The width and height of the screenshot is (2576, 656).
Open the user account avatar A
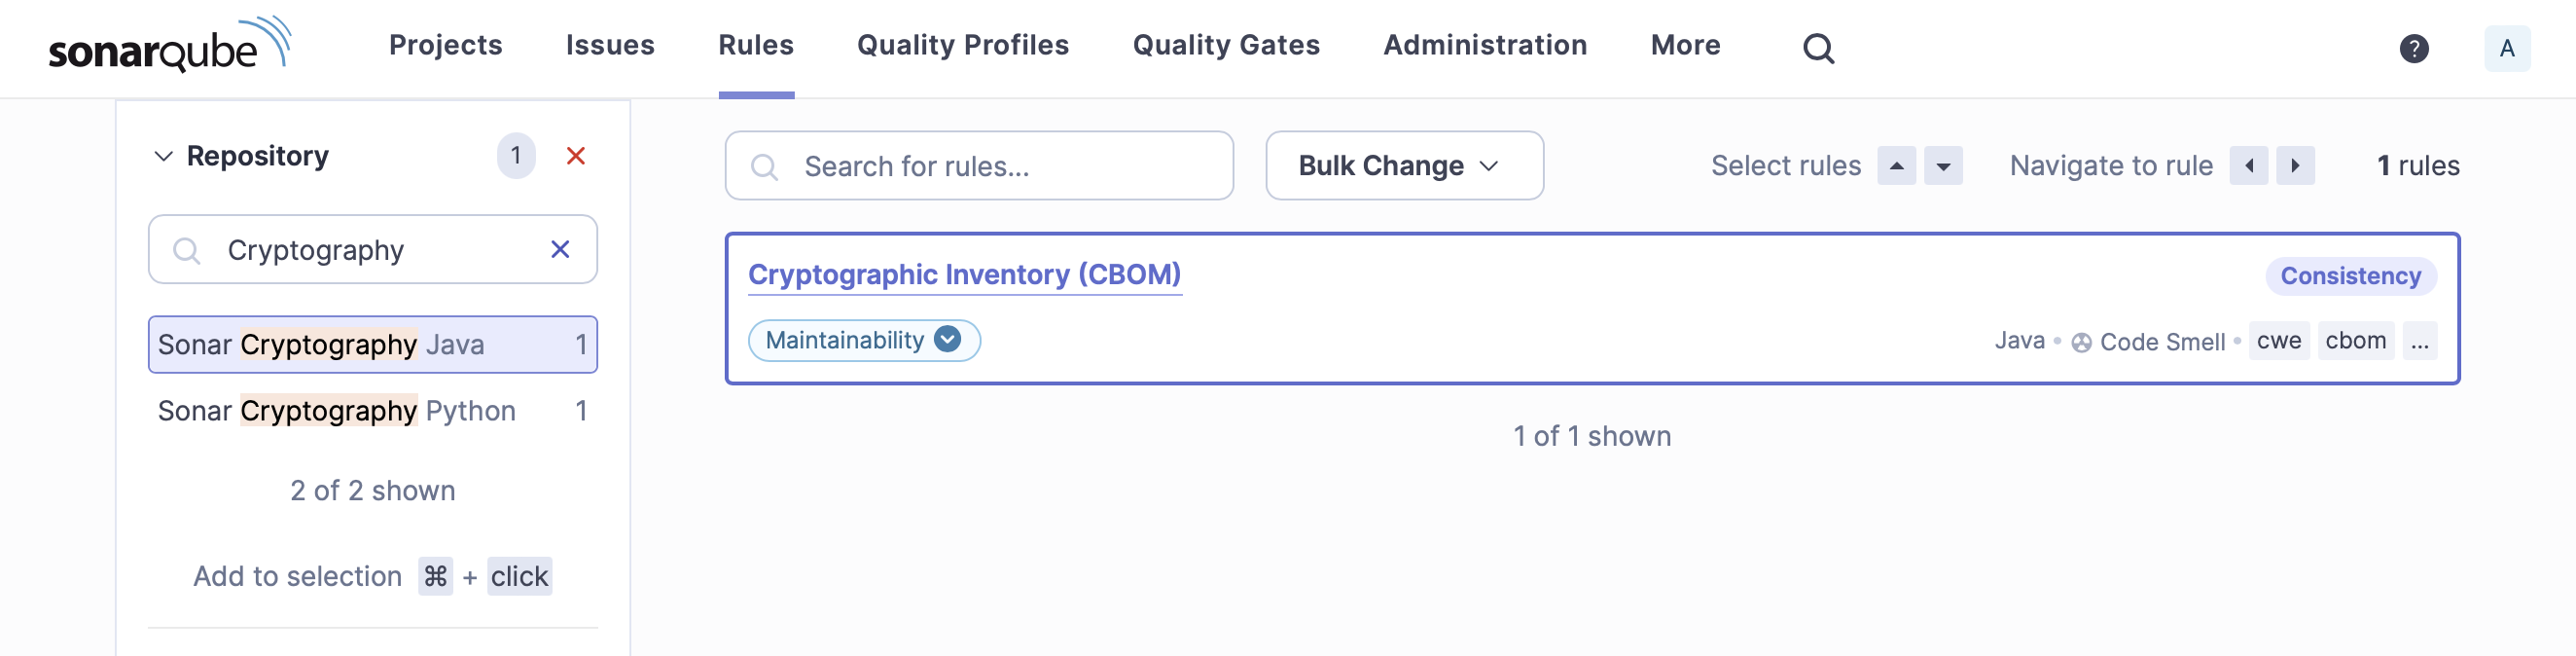point(2506,48)
